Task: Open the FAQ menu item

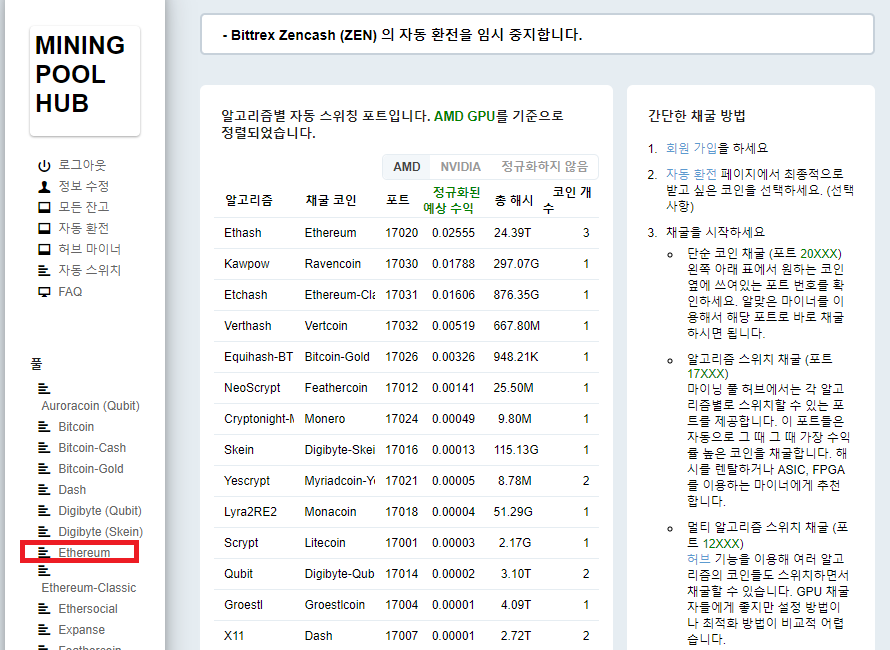Action: [x=70, y=292]
